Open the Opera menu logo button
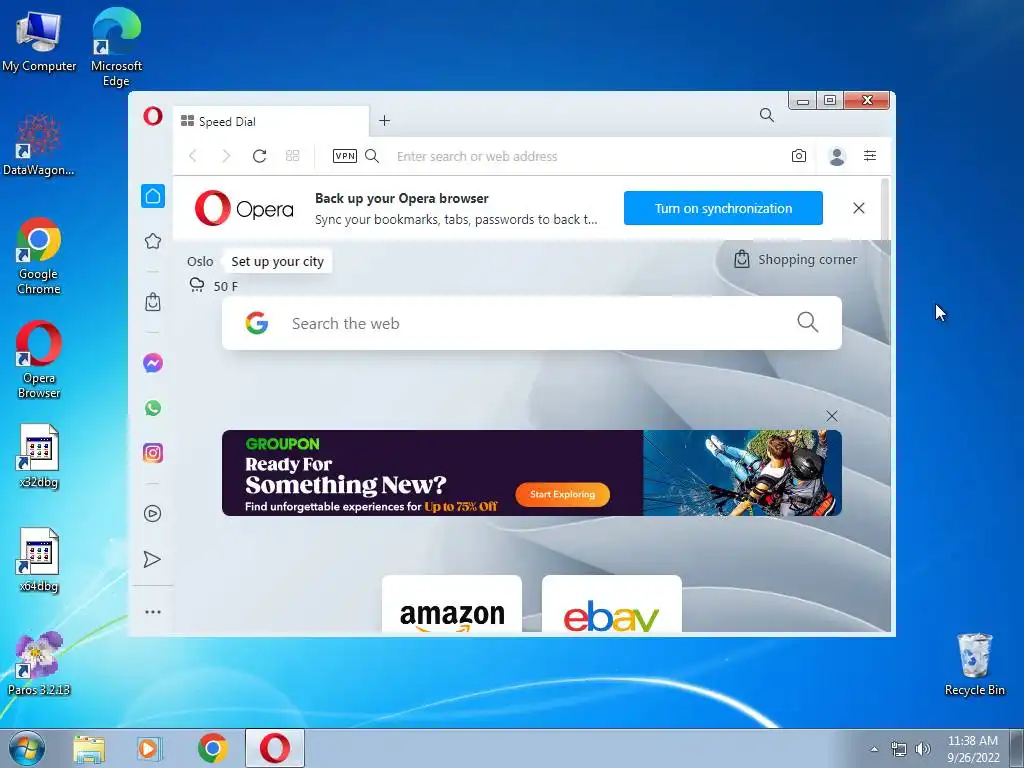Viewport: 1024px width, 768px height. (x=153, y=117)
